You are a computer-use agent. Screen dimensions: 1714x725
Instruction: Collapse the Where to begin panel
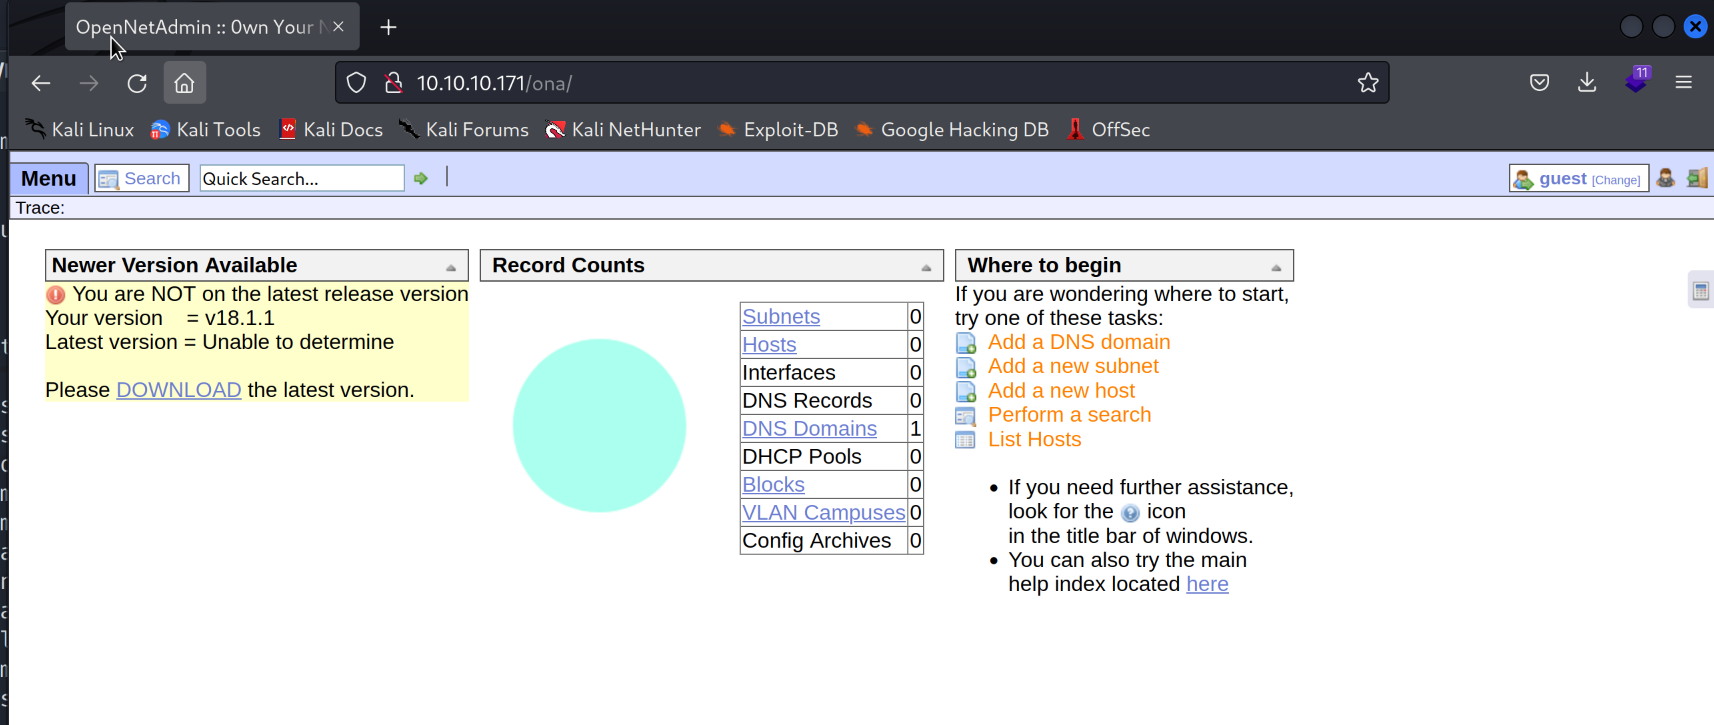(1276, 267)
